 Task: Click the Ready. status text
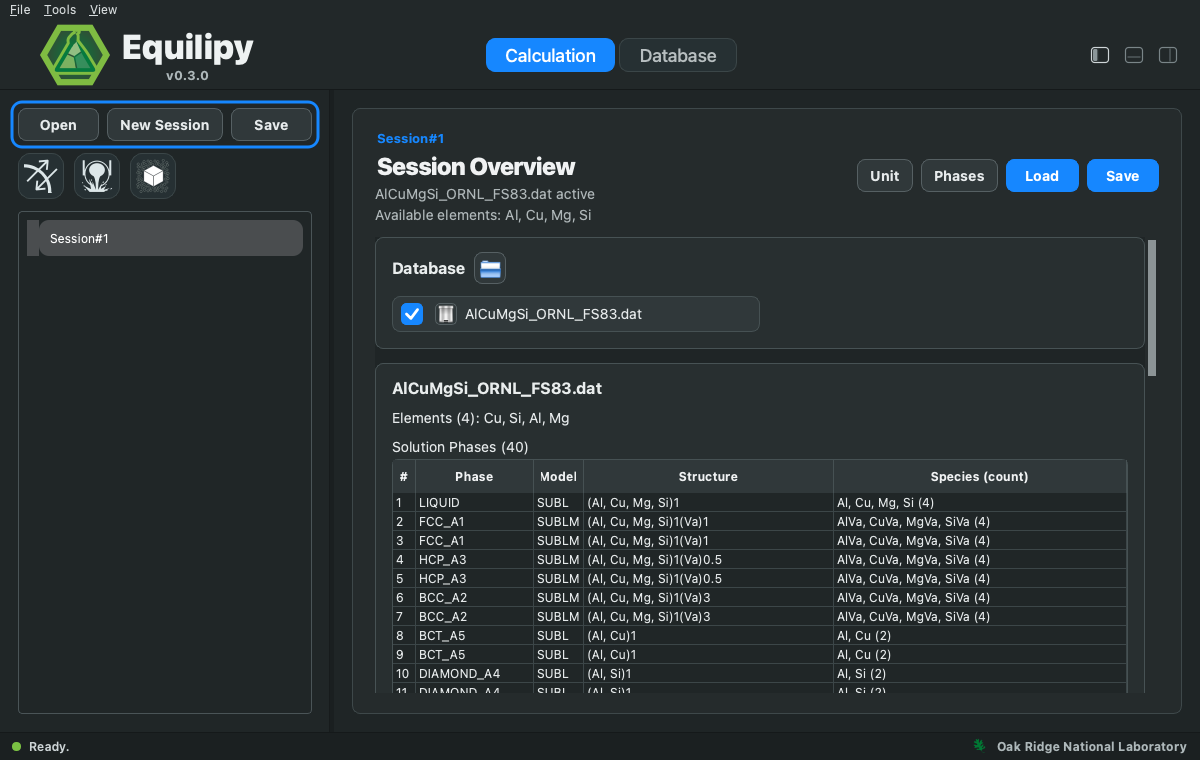[x=49, y=747]
